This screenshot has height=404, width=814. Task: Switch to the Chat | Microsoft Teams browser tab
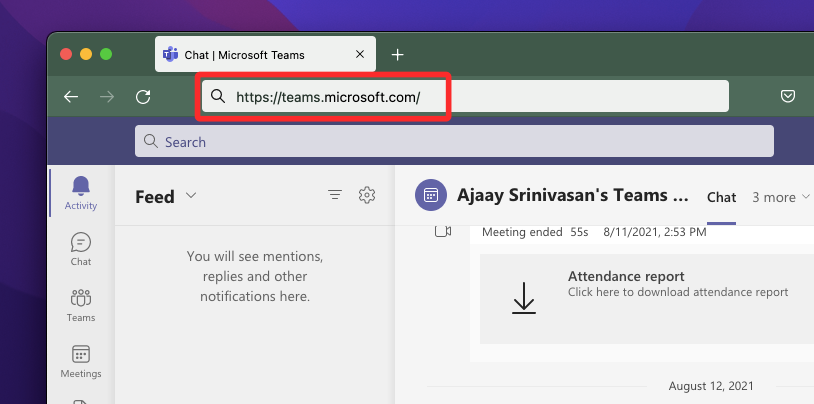pos(265,54)
